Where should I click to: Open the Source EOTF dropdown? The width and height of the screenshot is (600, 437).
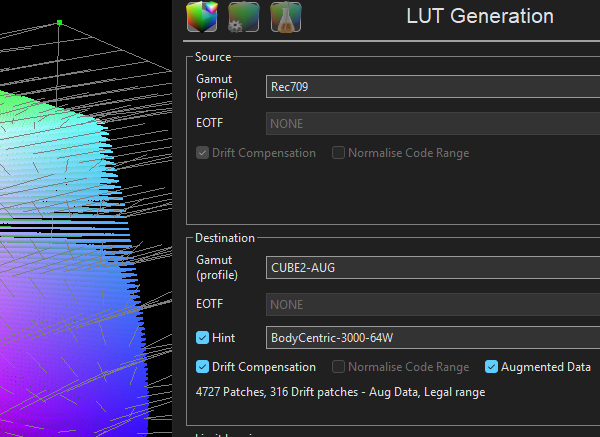coord(432,124)
